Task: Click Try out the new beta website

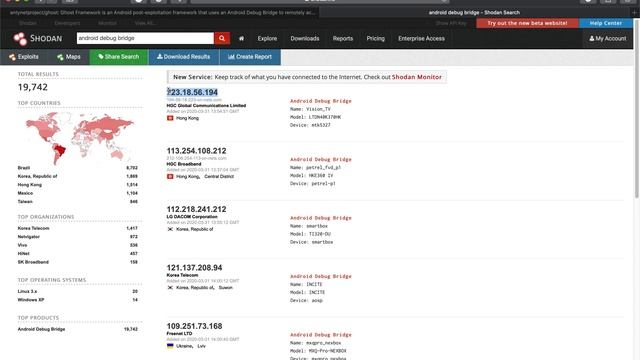Action: click(527, 23)
